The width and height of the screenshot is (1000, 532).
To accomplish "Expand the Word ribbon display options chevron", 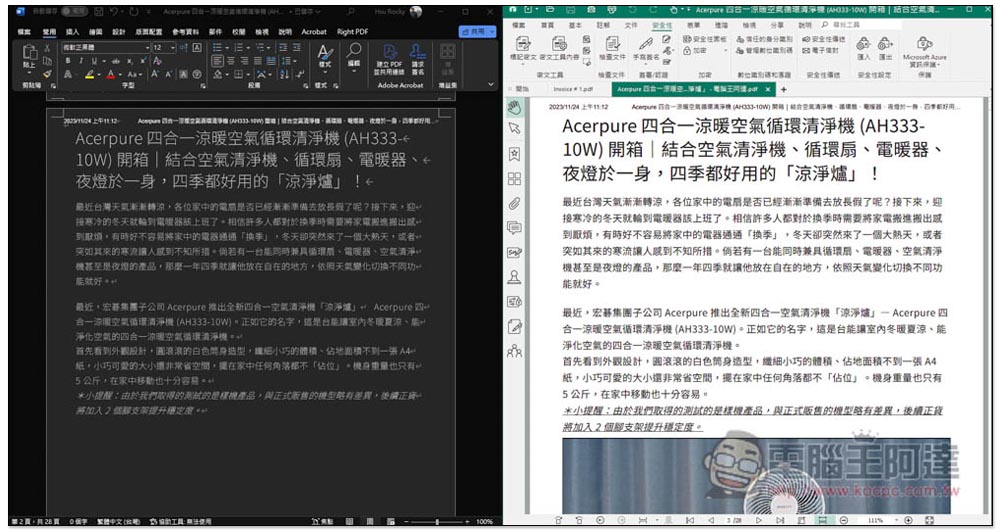I will pos(490,84).
